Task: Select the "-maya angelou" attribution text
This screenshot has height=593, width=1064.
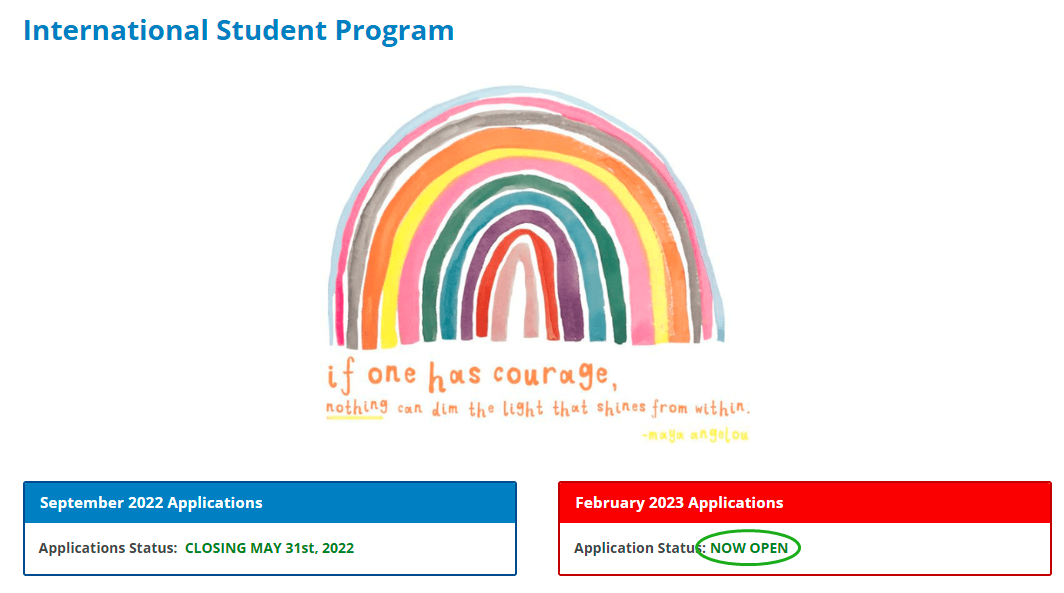Action: pos(696,435)
